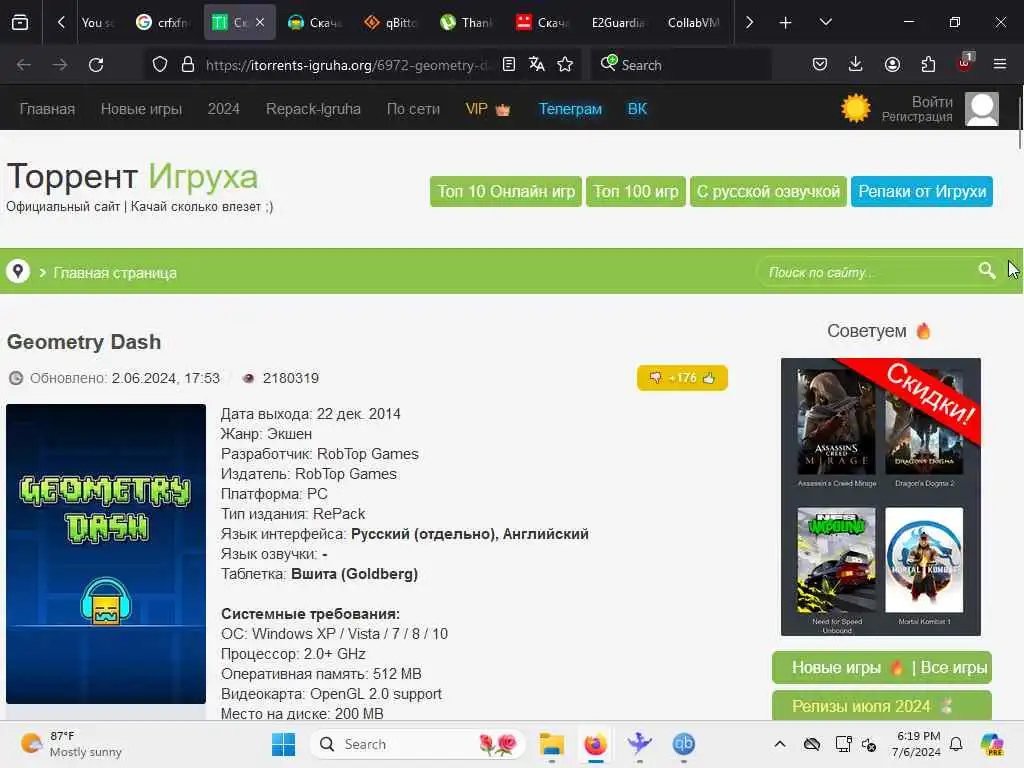Switch to the E2Guardian tab
Image resolution: width=1024 pixels, height=768 pixels.
click(618, 22)
